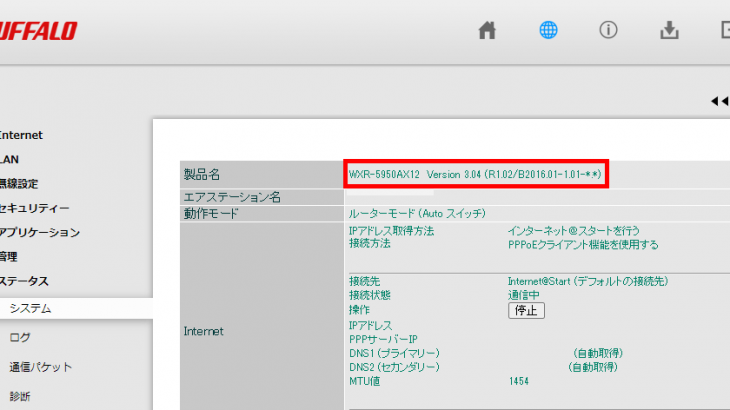Collapse panel with double left arrows

(x=719, y=100)
